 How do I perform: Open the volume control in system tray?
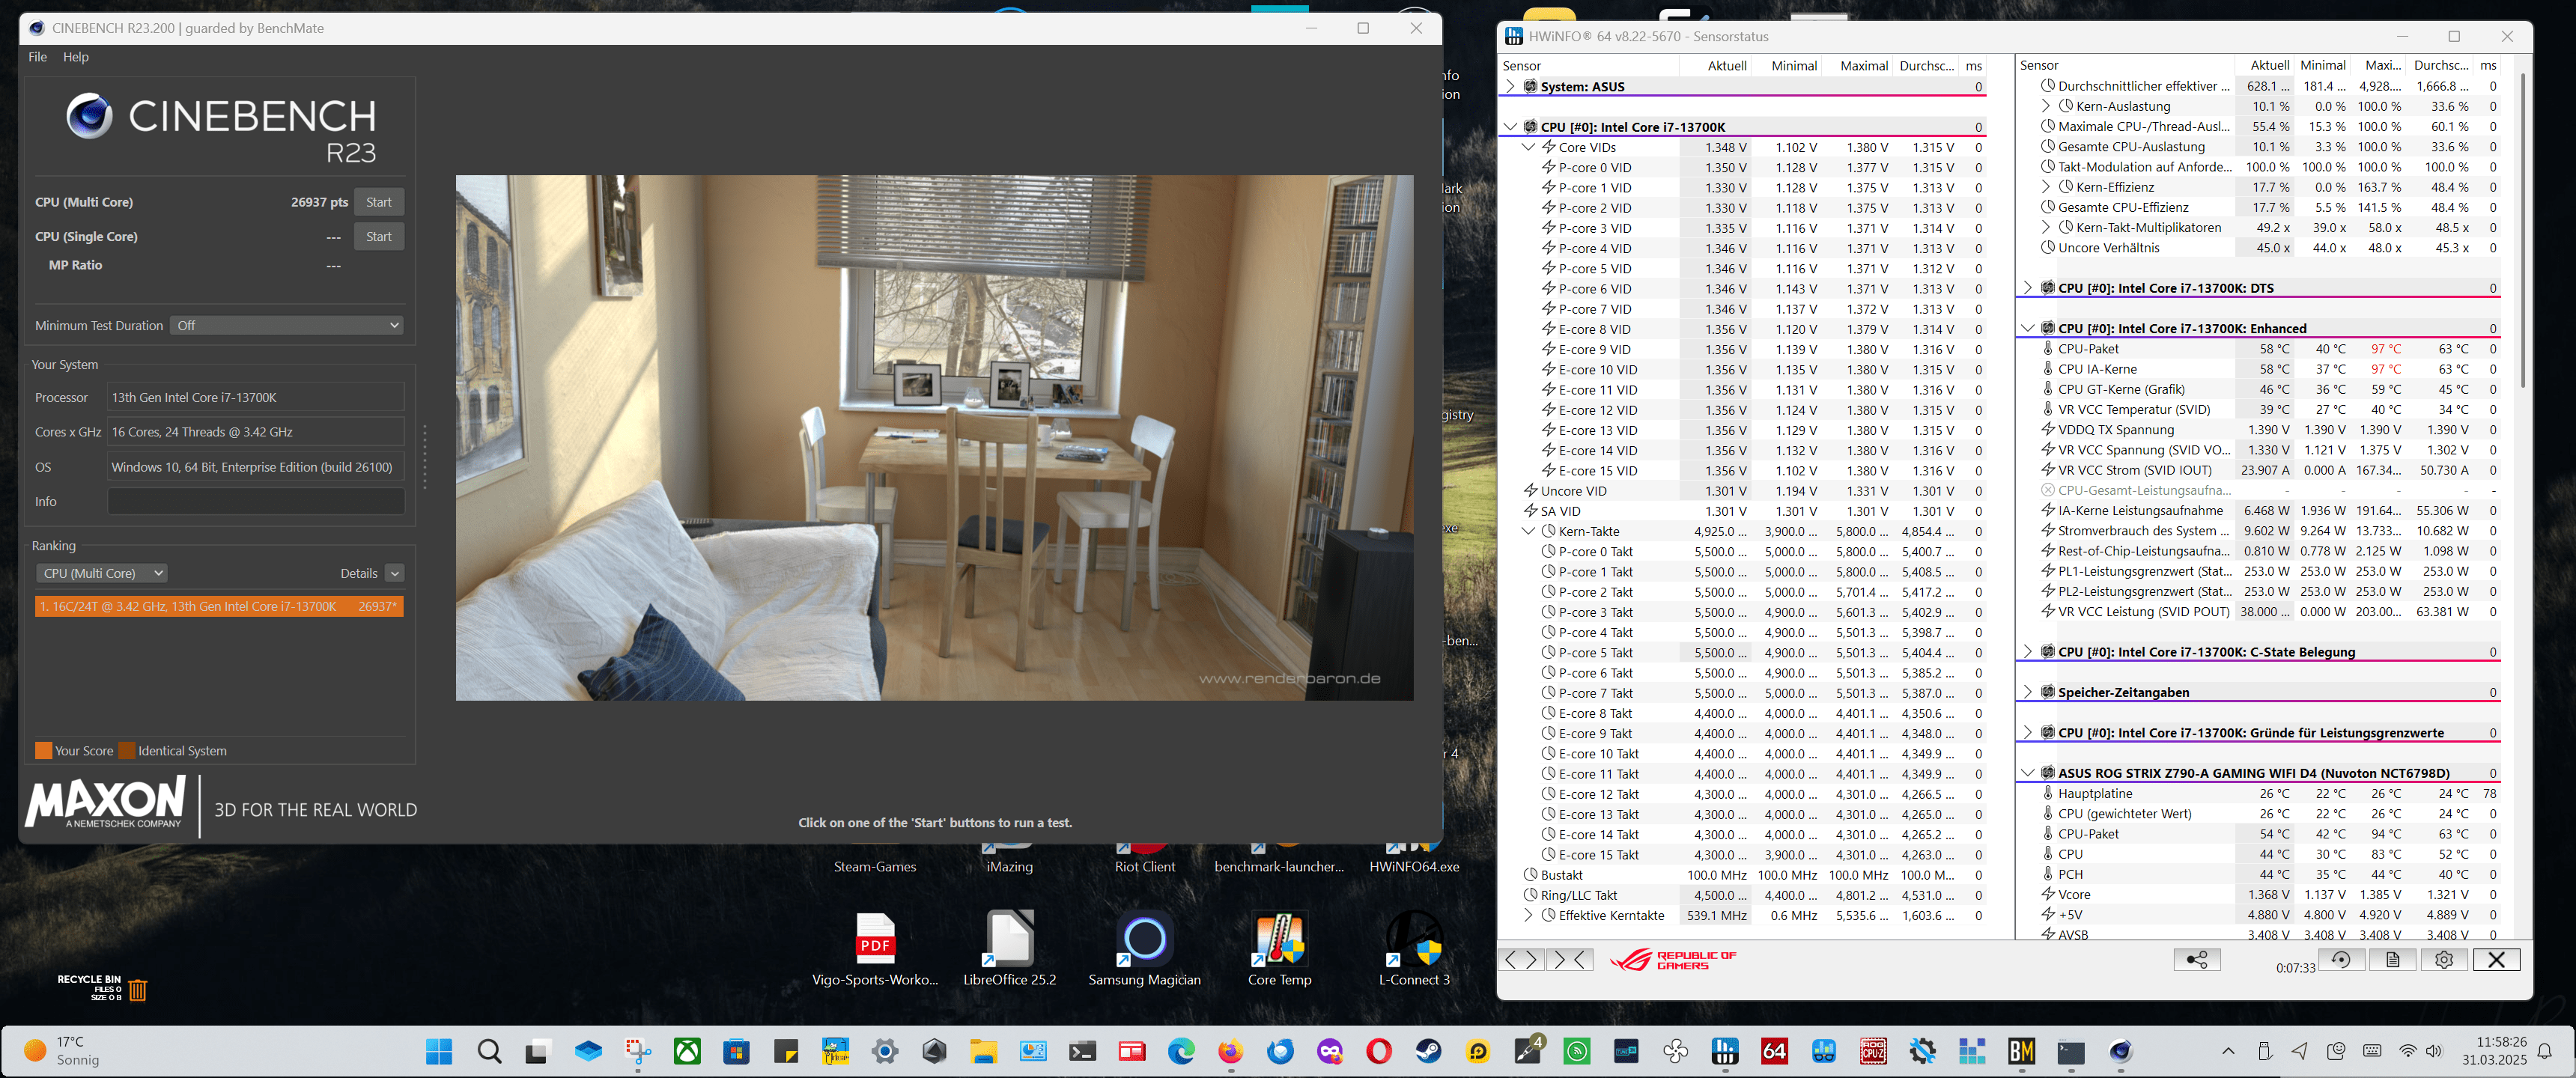pos(2433,1051)
